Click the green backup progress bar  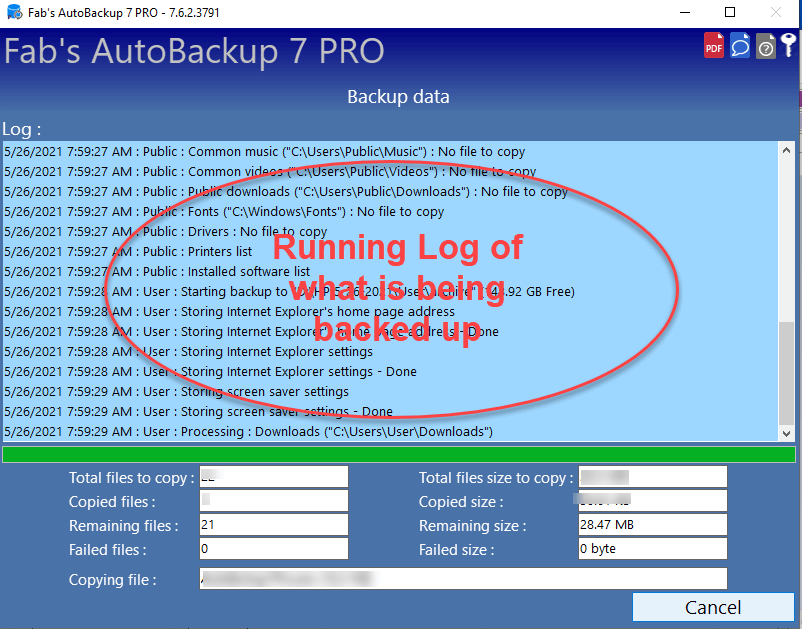coord(399,454)
